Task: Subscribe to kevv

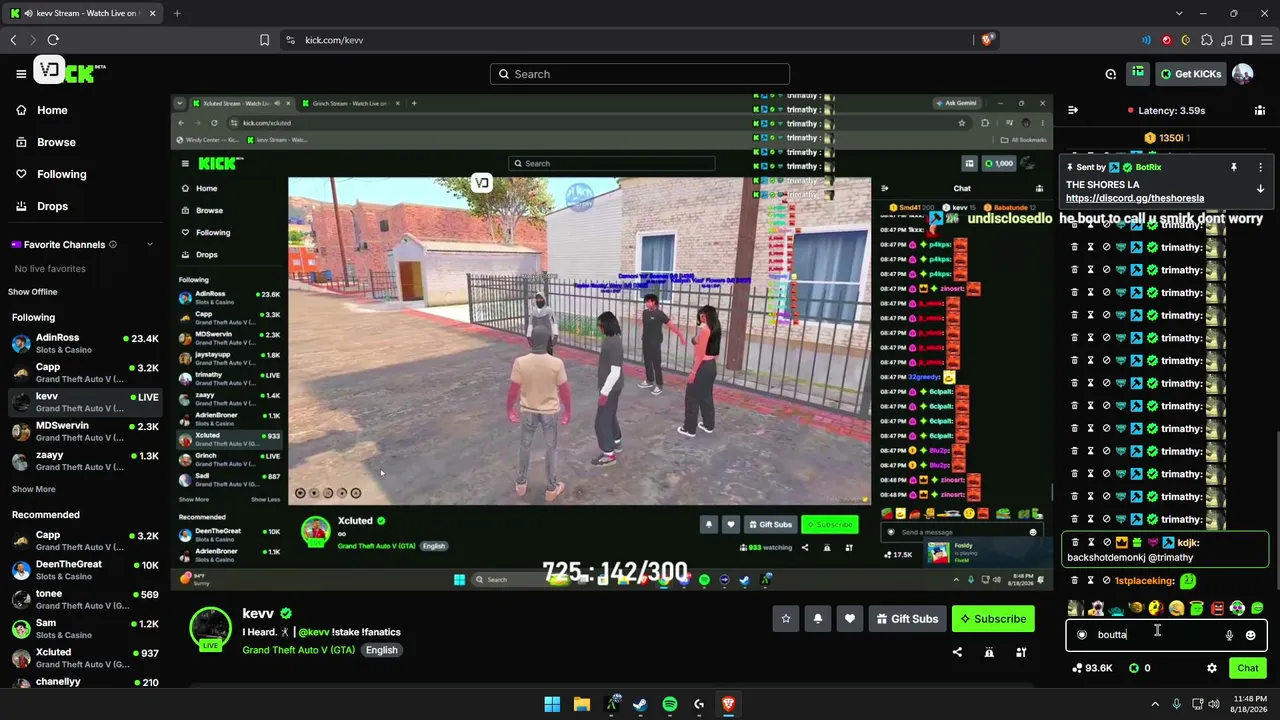Action: pyautogui.click(x=993, y=619)
